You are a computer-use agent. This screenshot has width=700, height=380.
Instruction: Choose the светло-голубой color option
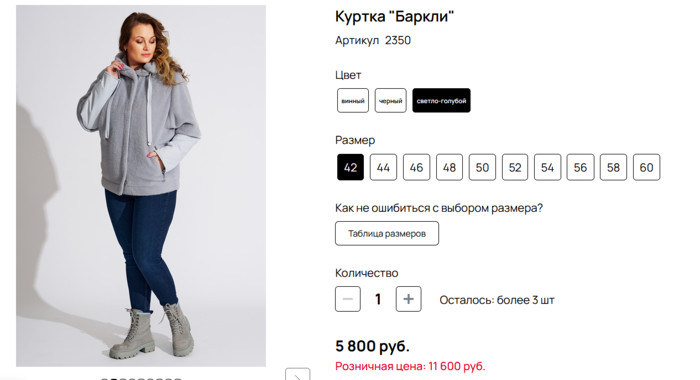[441, 100]
